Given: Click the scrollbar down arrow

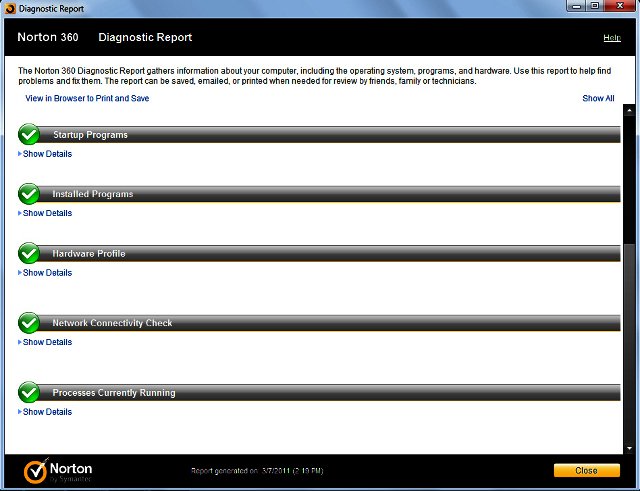Looking at the screenshot, I should pyautogui.click(x=629, y=448).
